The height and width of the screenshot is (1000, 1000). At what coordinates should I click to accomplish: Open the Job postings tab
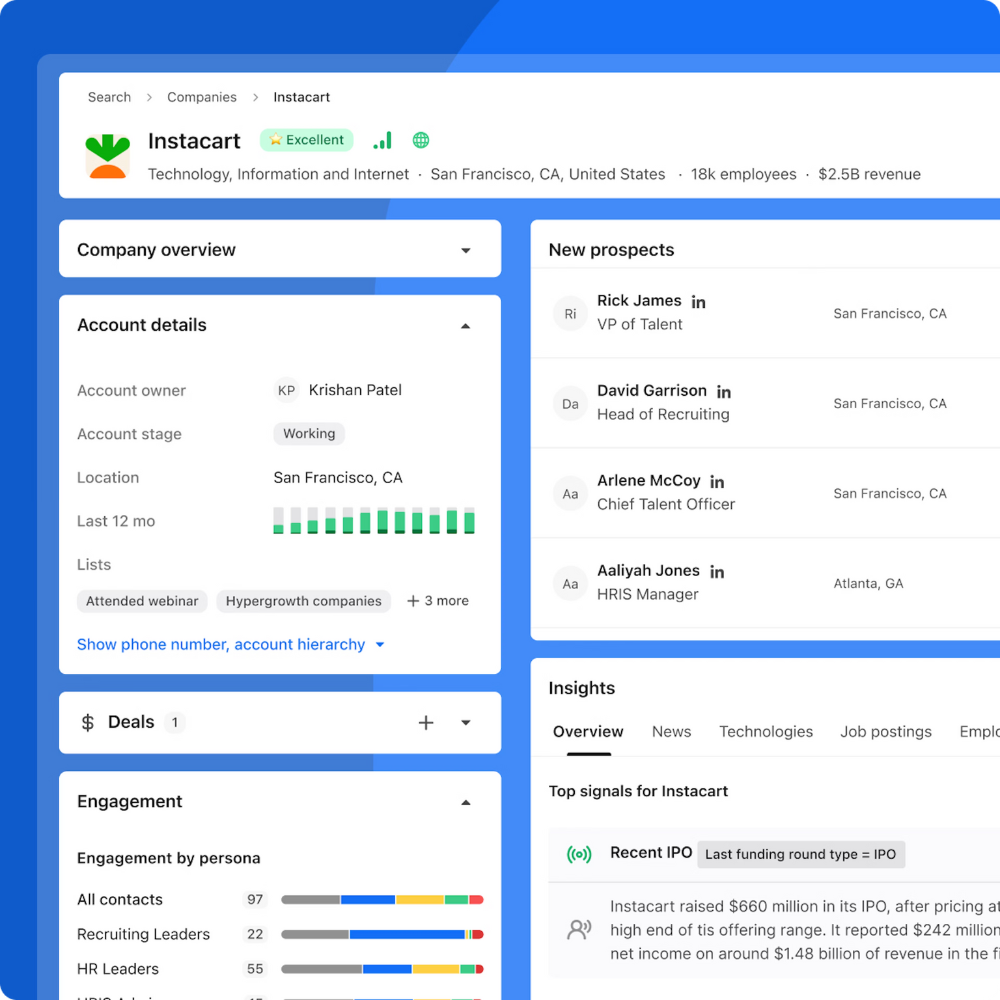click(886, 731)
